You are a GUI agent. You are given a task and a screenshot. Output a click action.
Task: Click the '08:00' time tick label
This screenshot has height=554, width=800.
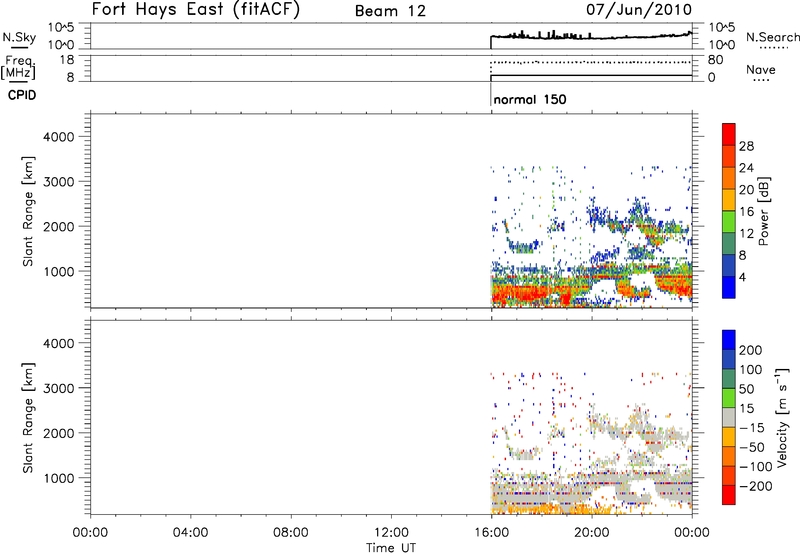291,533
